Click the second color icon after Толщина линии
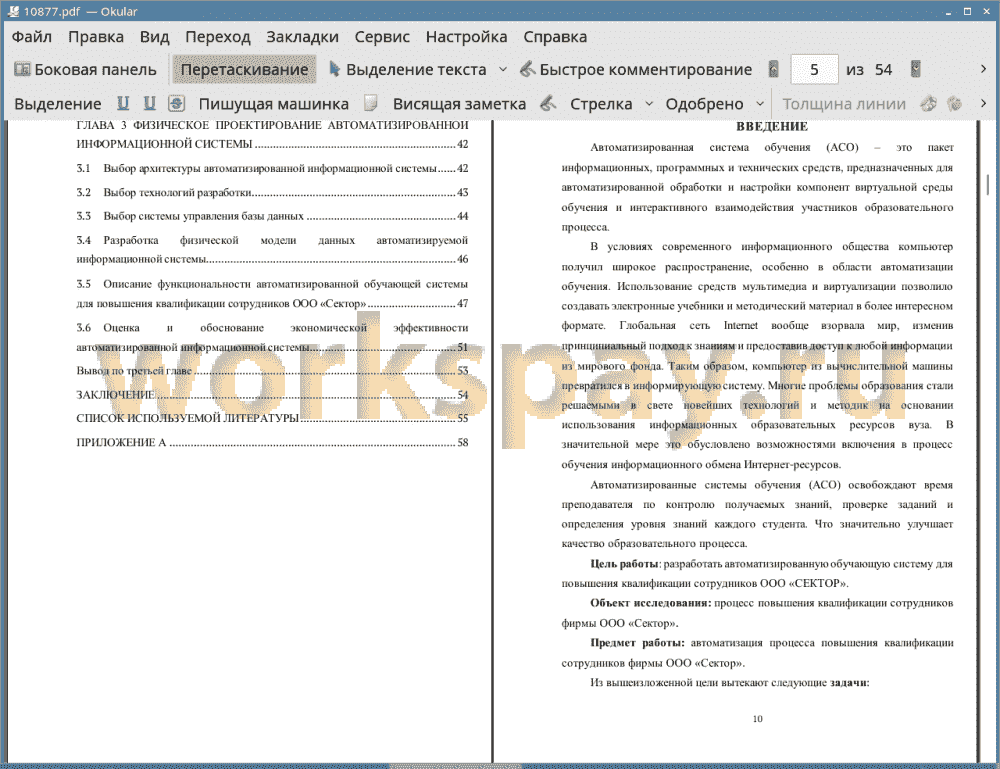 pyautogui.click(x=955, y=103)
